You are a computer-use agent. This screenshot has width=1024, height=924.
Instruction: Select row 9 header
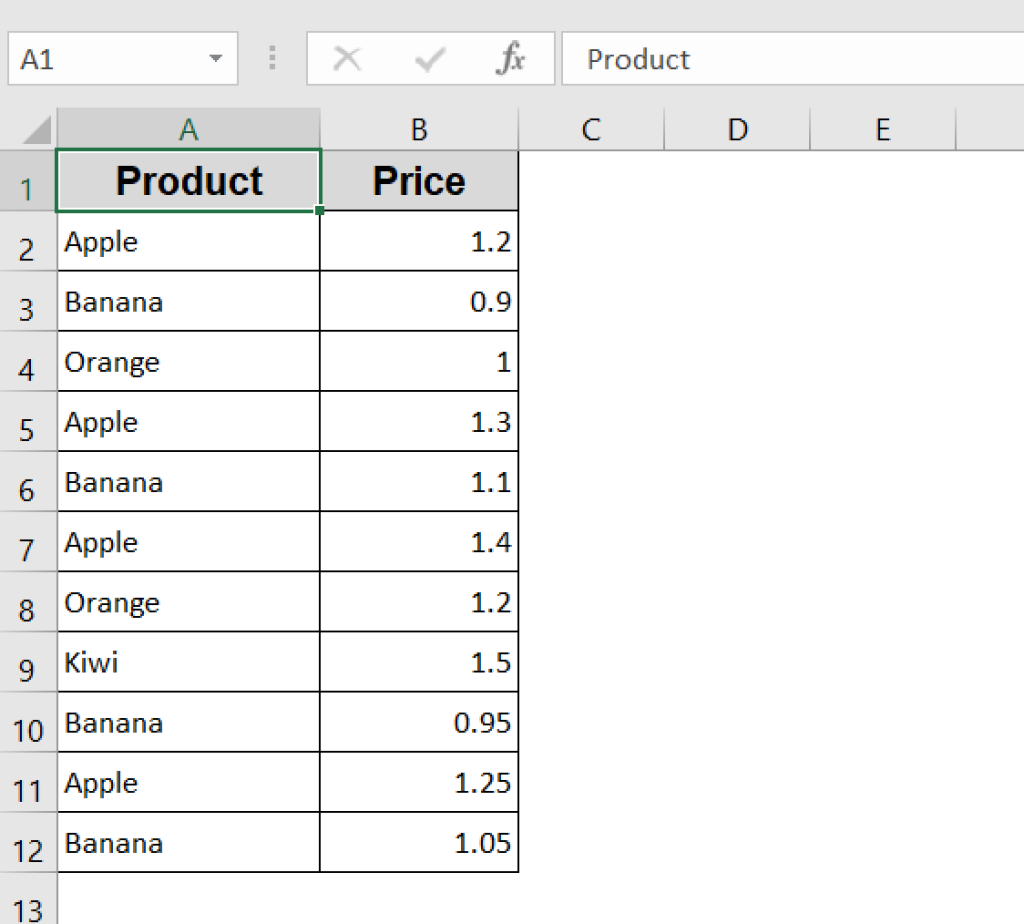(x=30, y=662)
